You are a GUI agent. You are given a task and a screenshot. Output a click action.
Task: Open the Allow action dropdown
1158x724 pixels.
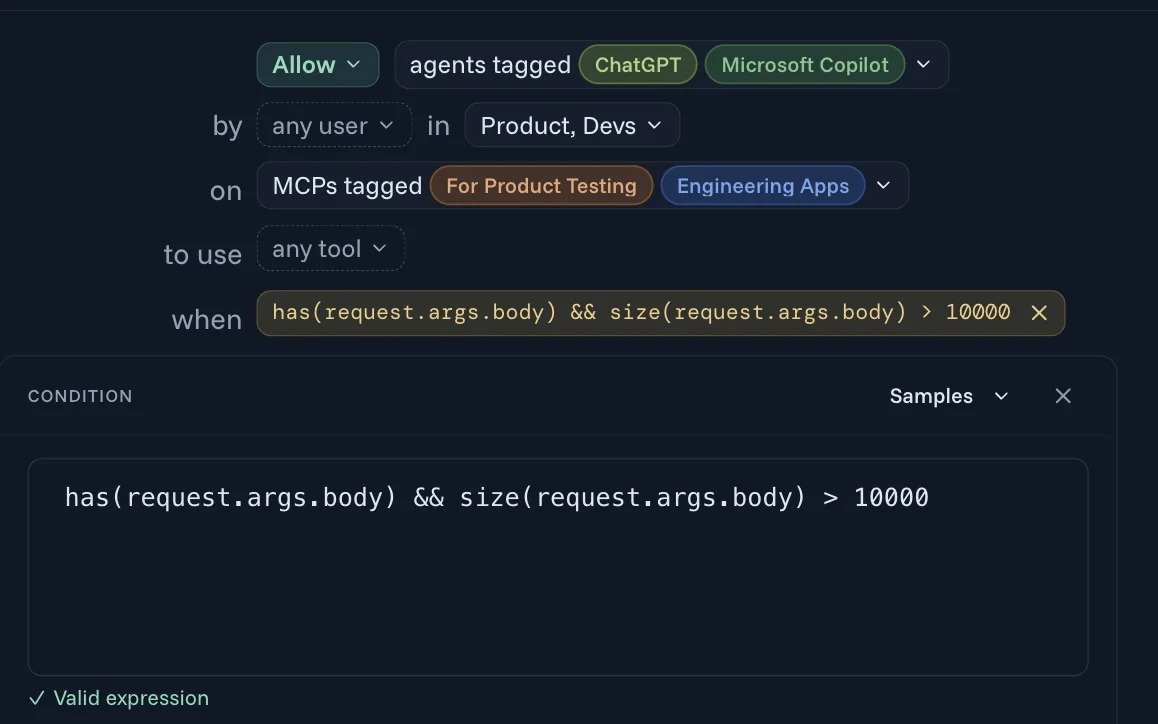[x=318, y=65]
